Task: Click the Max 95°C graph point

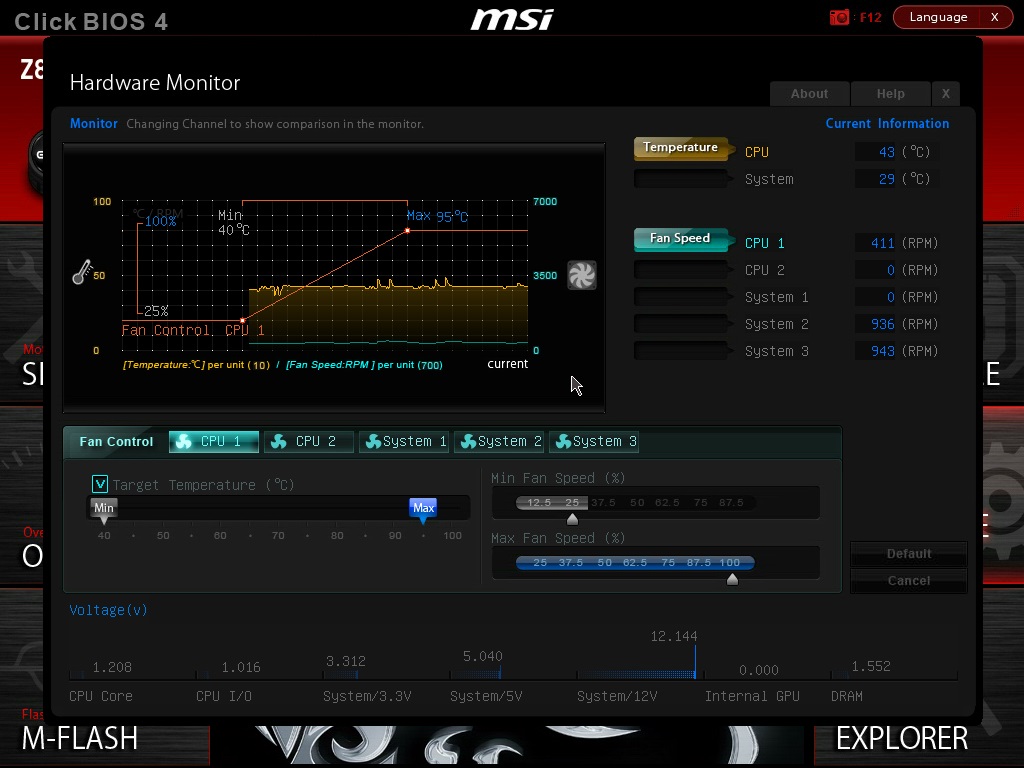Action: pos(408,231)
